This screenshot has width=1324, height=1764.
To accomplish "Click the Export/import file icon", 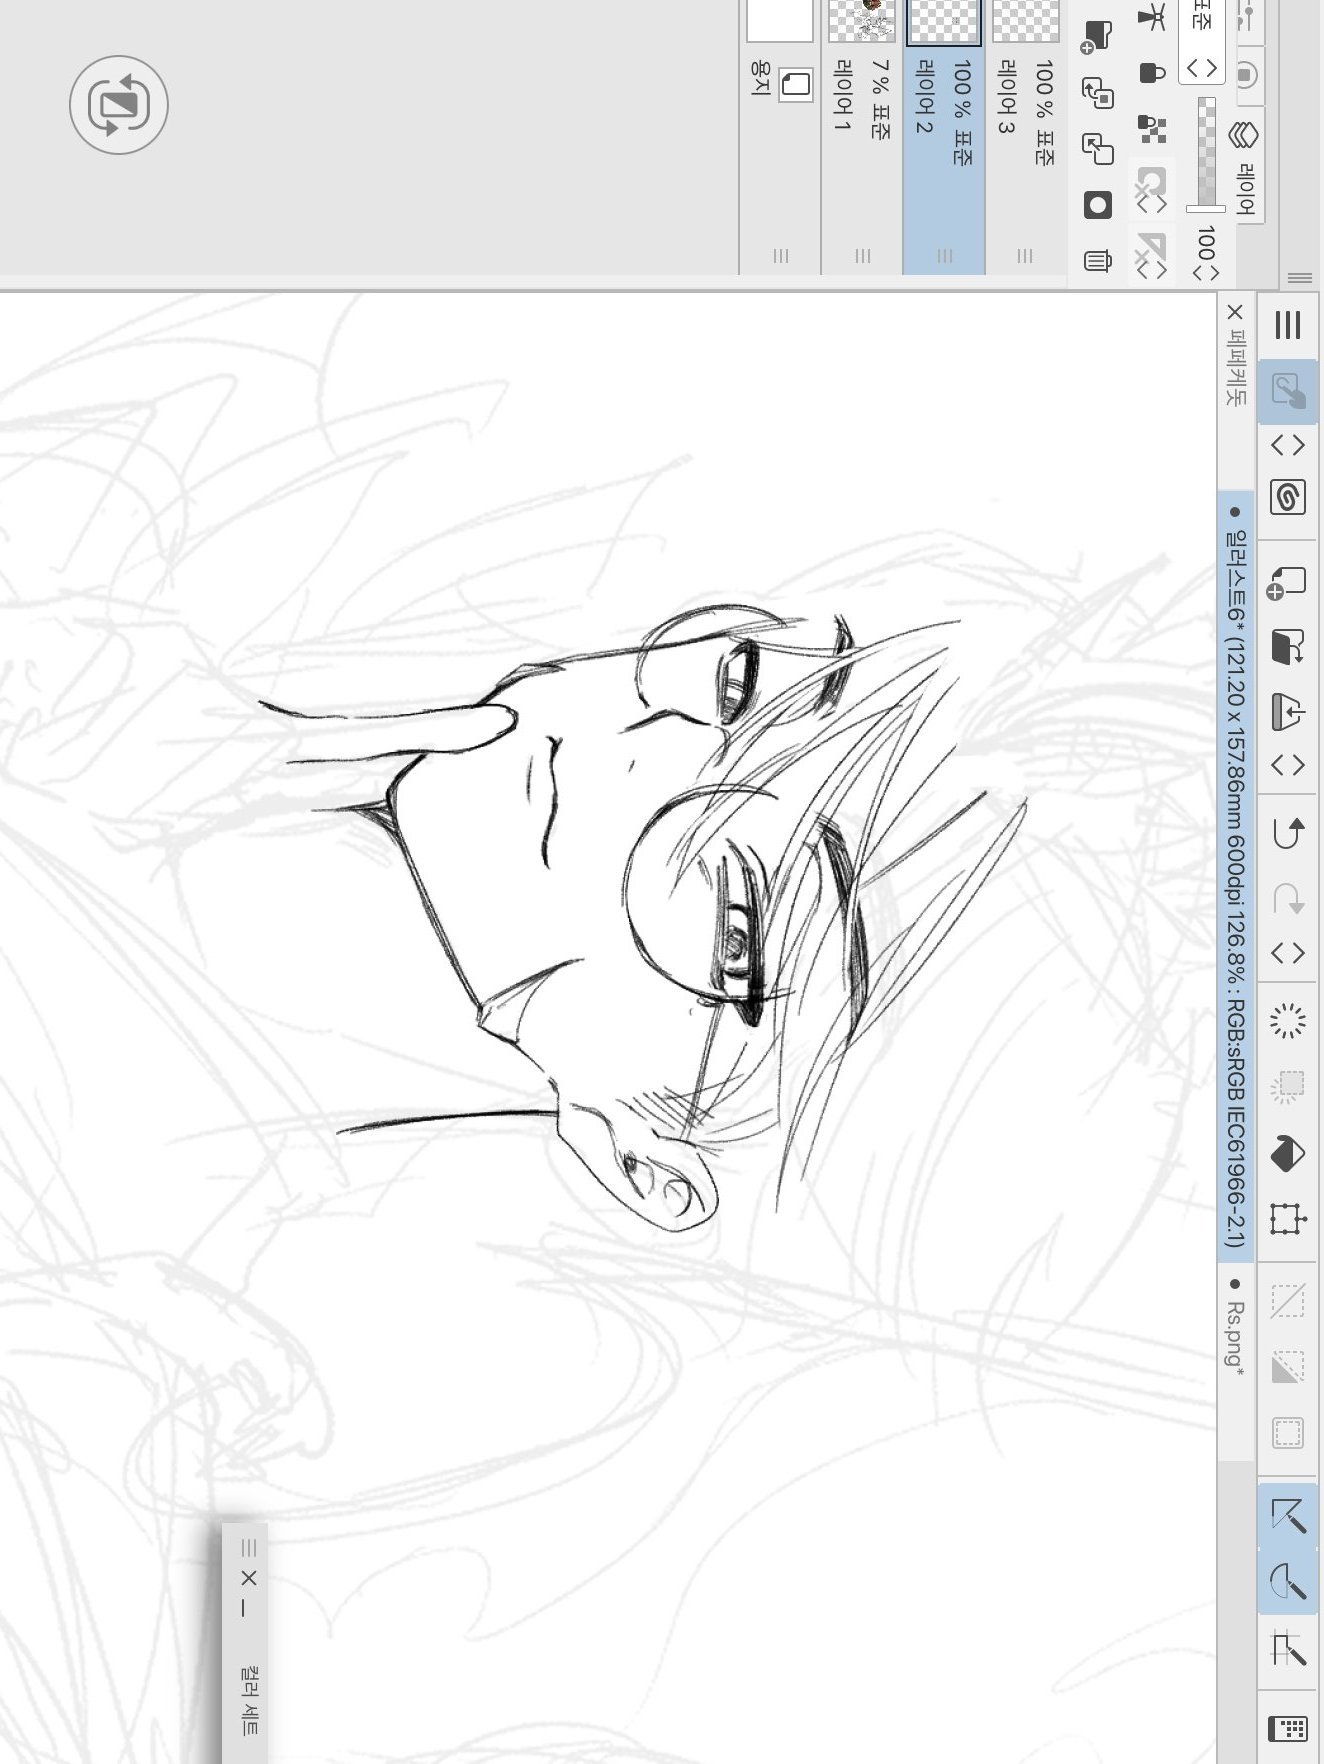I will (x=1288, y=712).
